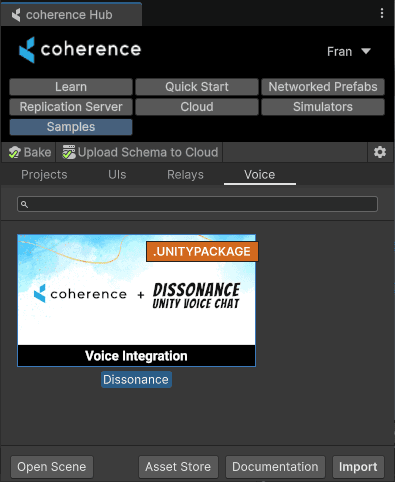Click the search magnifier icon
This screenshot has width=395, height=482.
(x=24, y=204)
